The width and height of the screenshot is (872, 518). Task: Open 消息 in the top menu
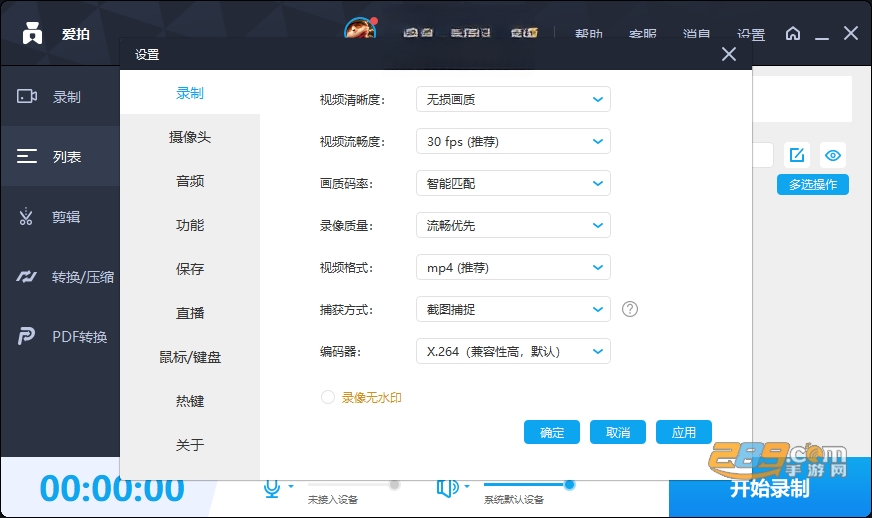click(x=696, y=33)
